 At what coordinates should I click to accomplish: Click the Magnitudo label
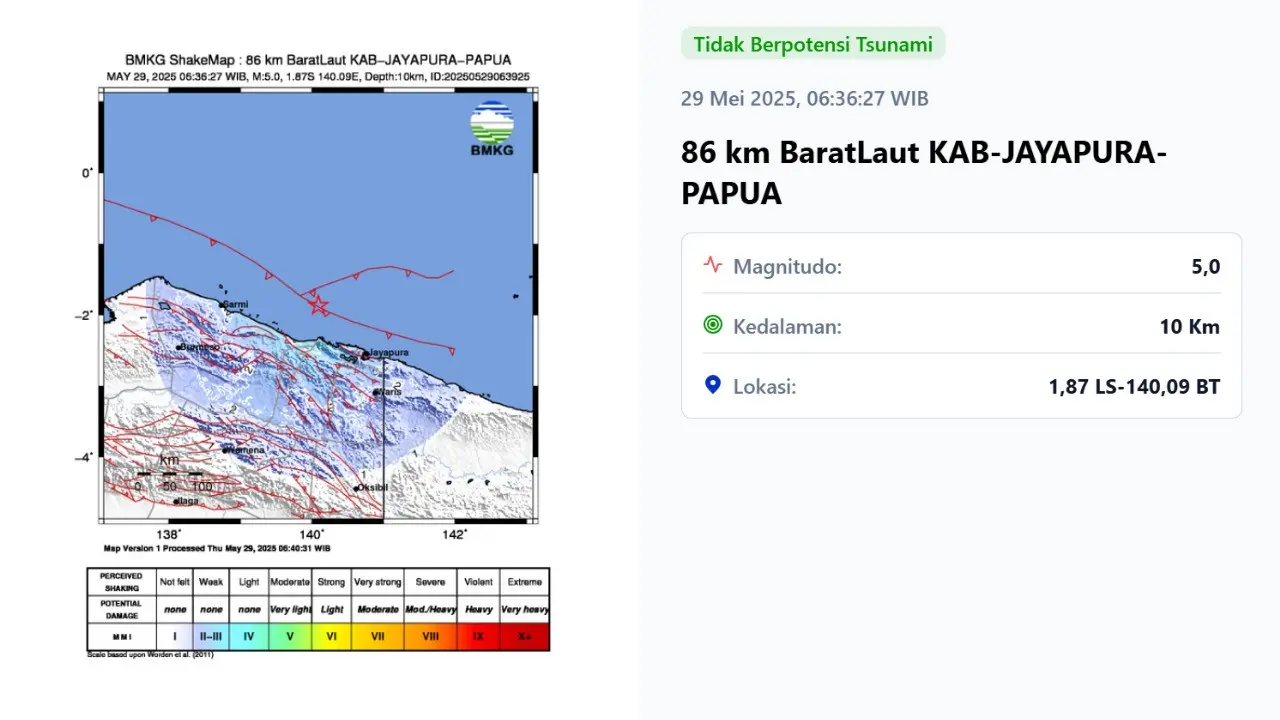pyautogui.click(x=788, y=267)
